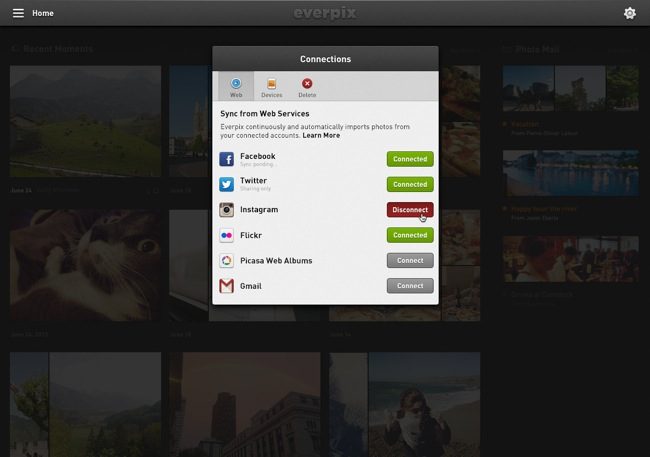Image resolution: width=650 pixels, height=457 pixels.
Task: Disconnect the Instagram account
Action: click(410, 210)
